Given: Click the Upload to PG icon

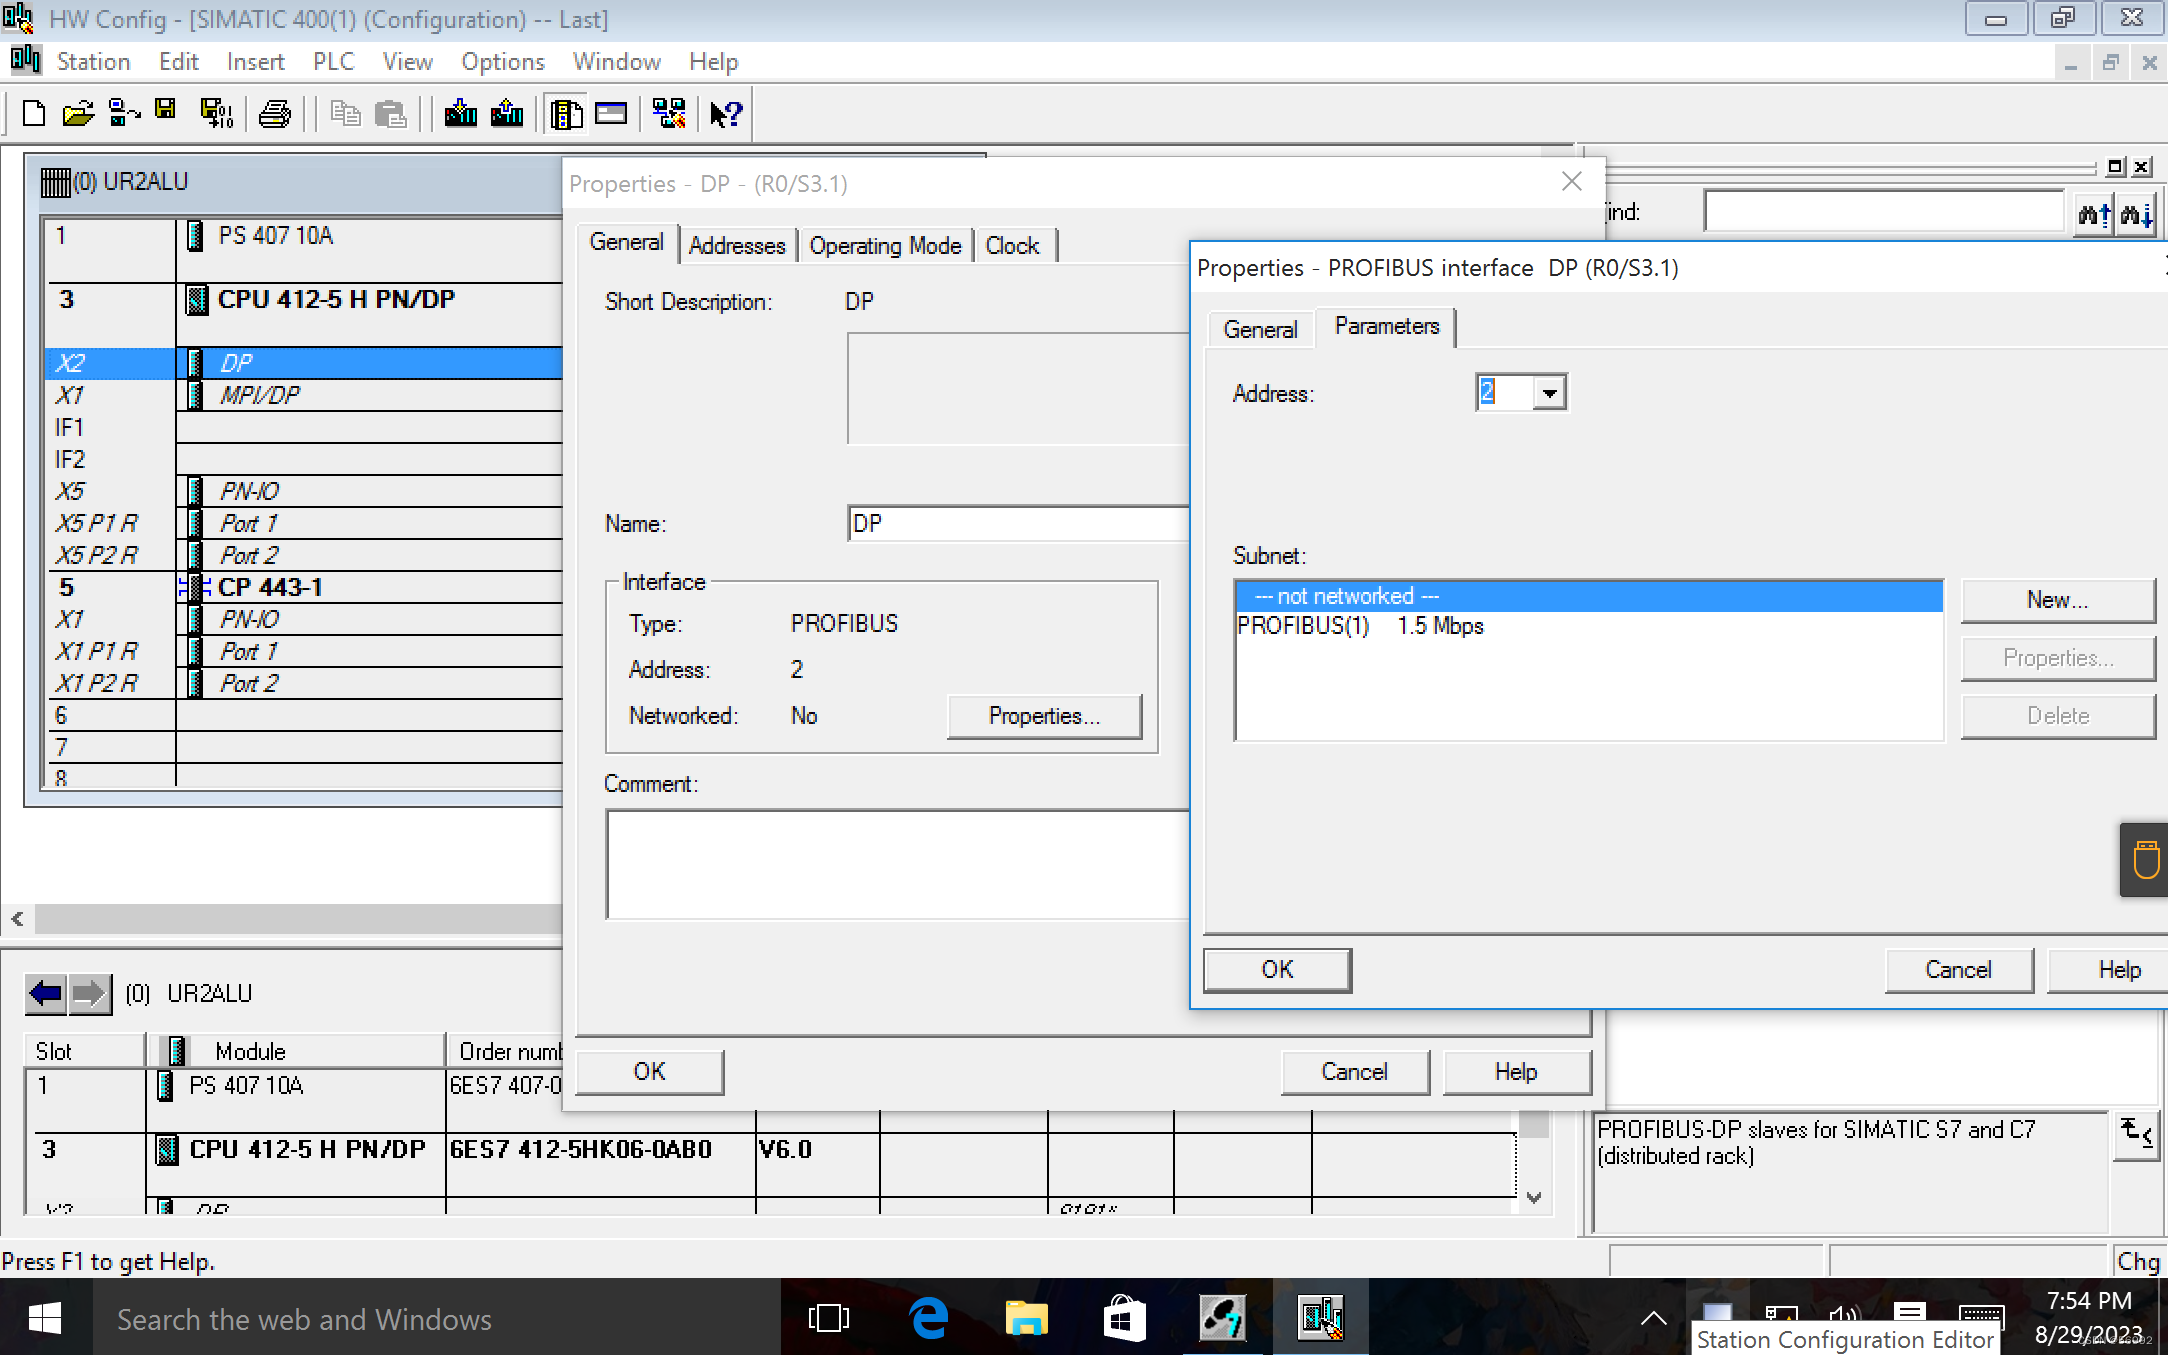Looking at the screenshot, I should (x=507, y=114).
